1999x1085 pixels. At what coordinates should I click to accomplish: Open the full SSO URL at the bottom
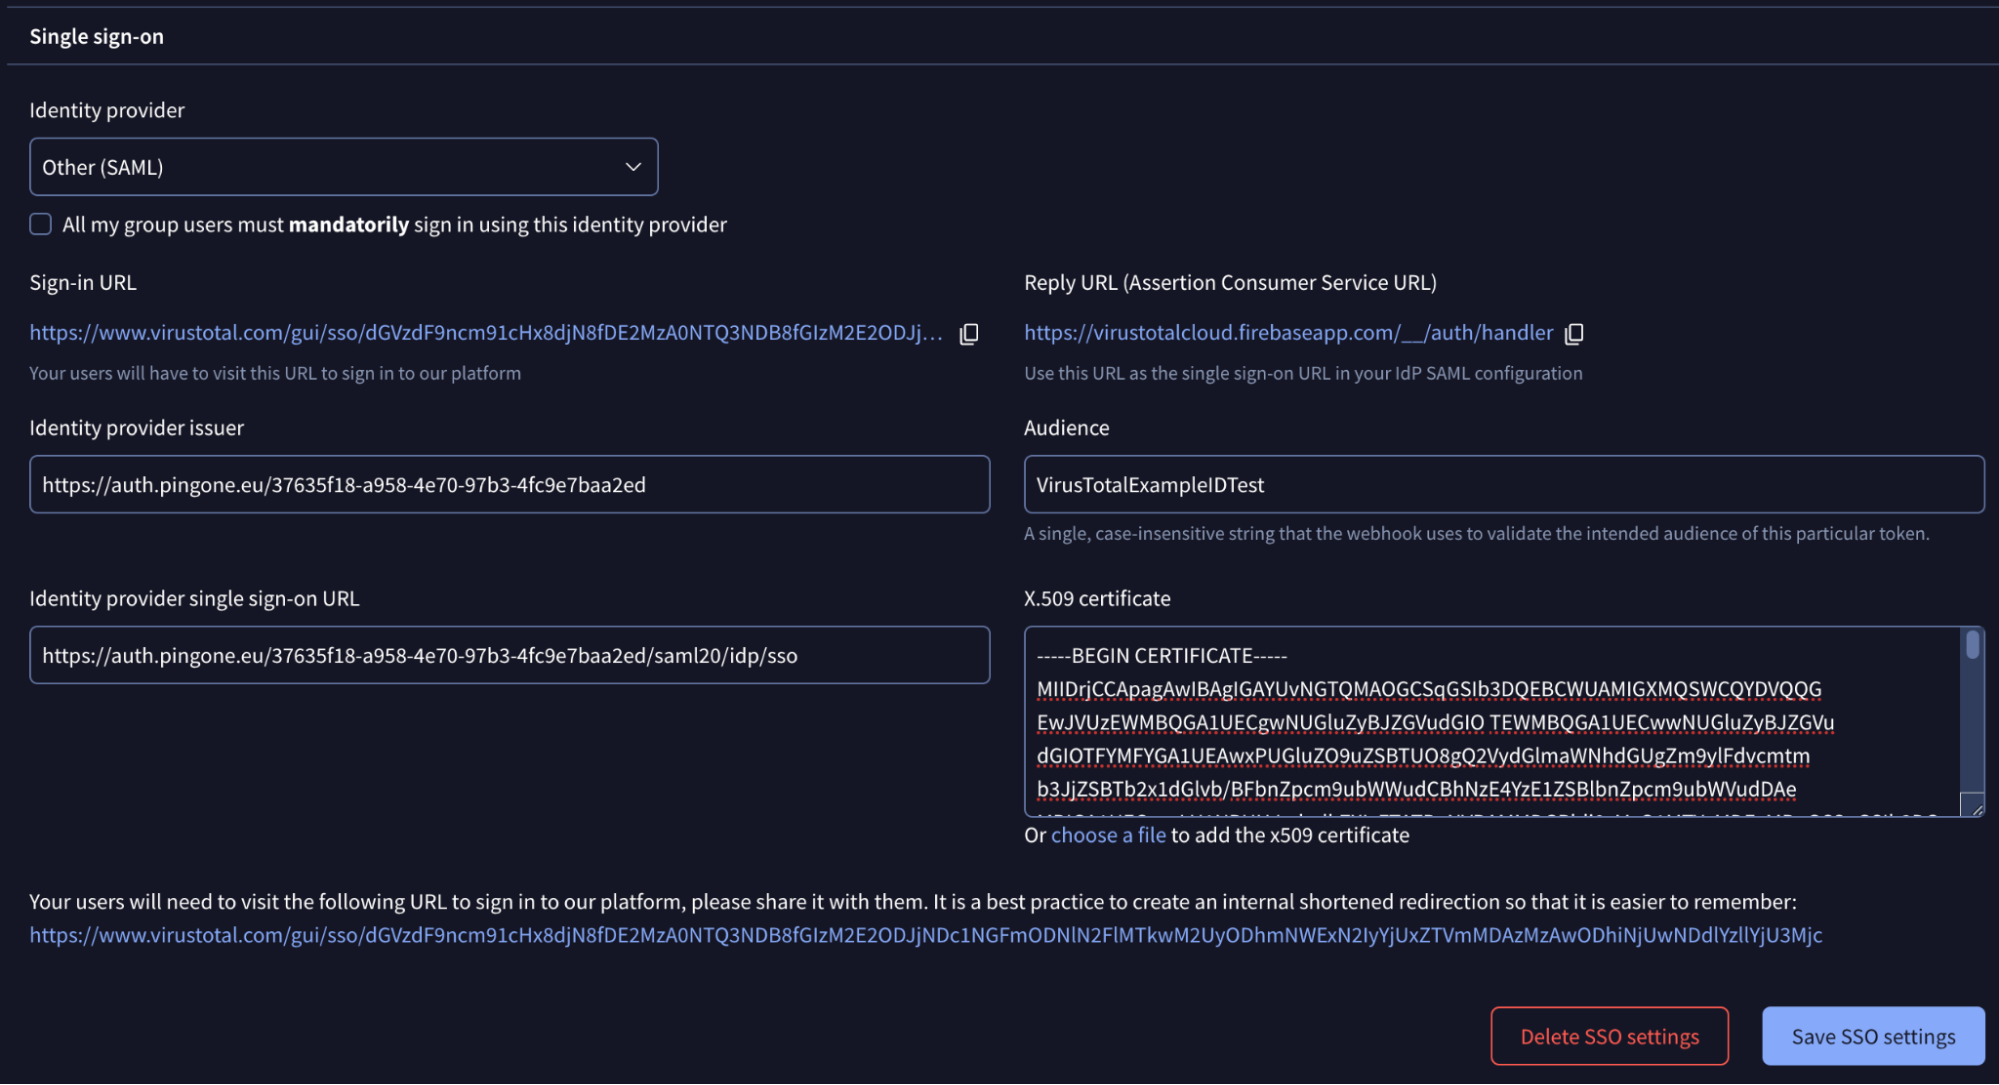(x=925, y=935)
